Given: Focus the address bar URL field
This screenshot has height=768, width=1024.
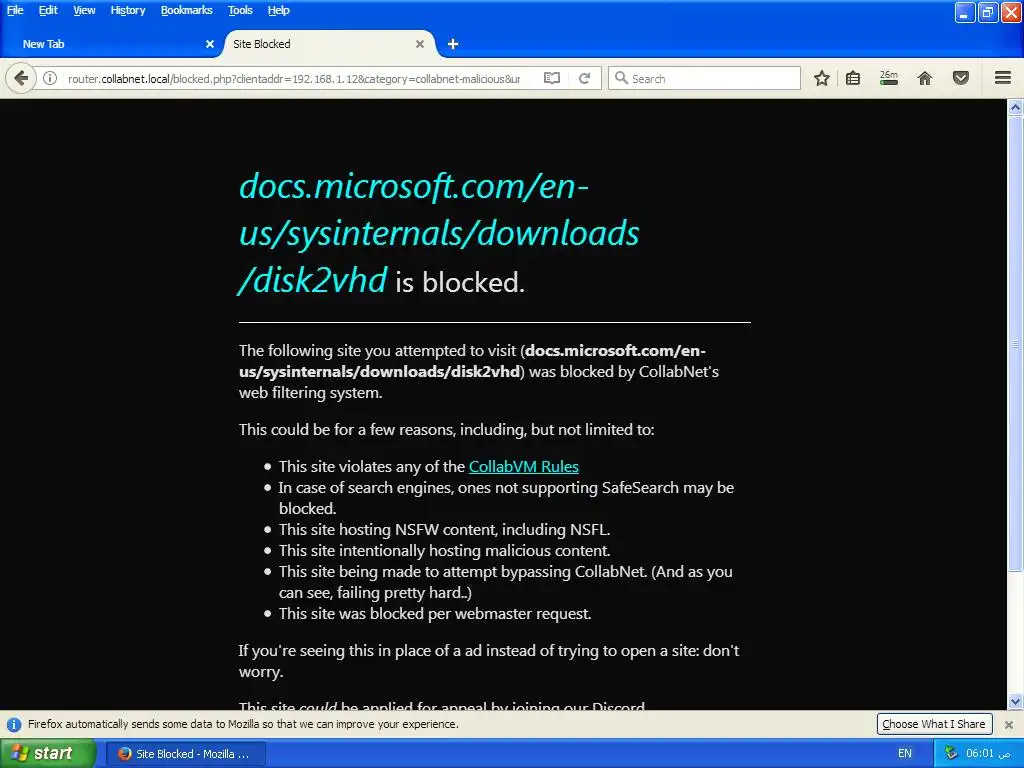Looking at the screenshot, I should [x=294, y=78].
